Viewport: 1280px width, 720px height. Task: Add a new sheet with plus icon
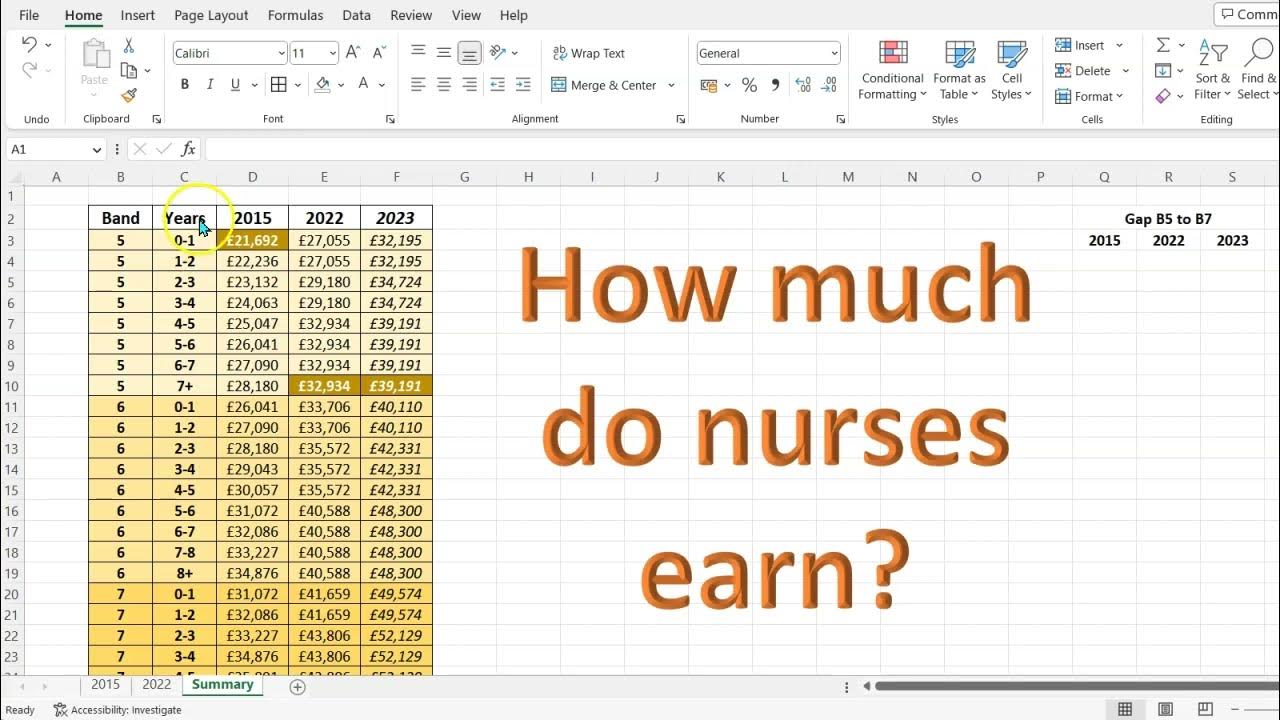[297, 686]
